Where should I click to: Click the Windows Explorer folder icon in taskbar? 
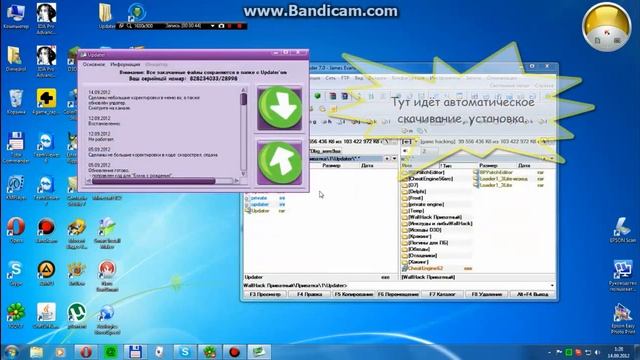(x=36, y=352)
